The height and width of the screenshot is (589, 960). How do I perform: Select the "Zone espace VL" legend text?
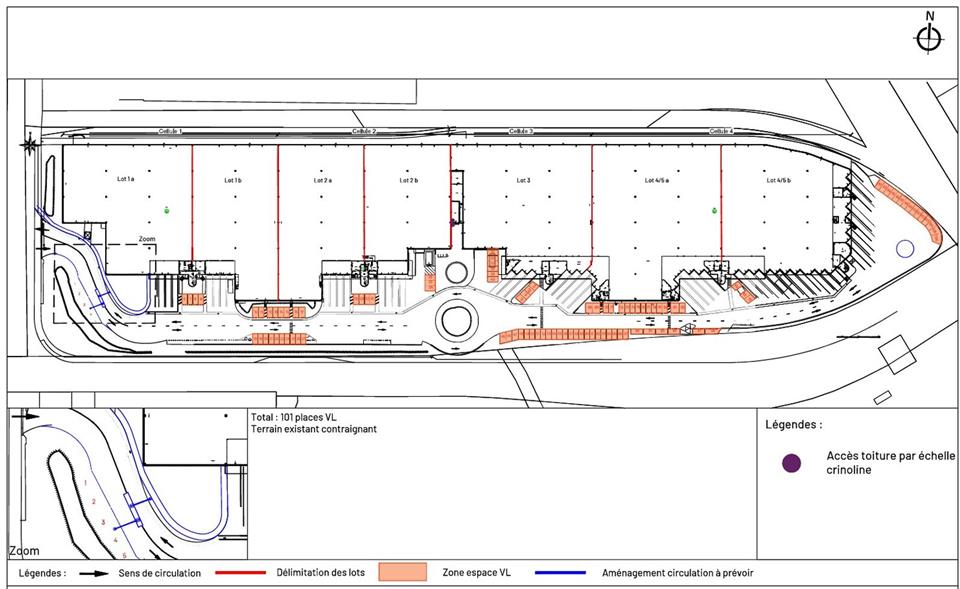476,573
